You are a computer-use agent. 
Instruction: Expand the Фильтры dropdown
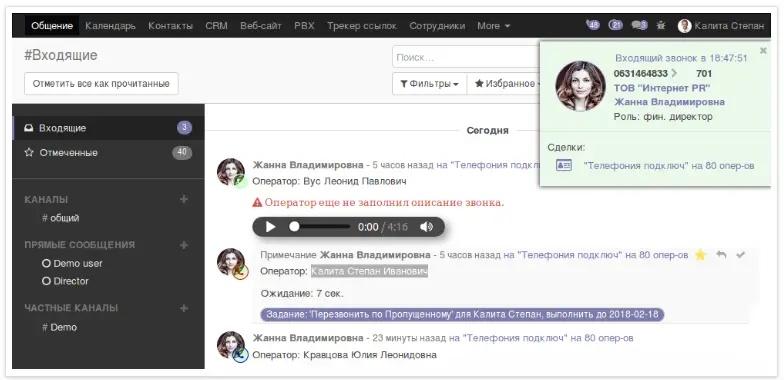430,84
